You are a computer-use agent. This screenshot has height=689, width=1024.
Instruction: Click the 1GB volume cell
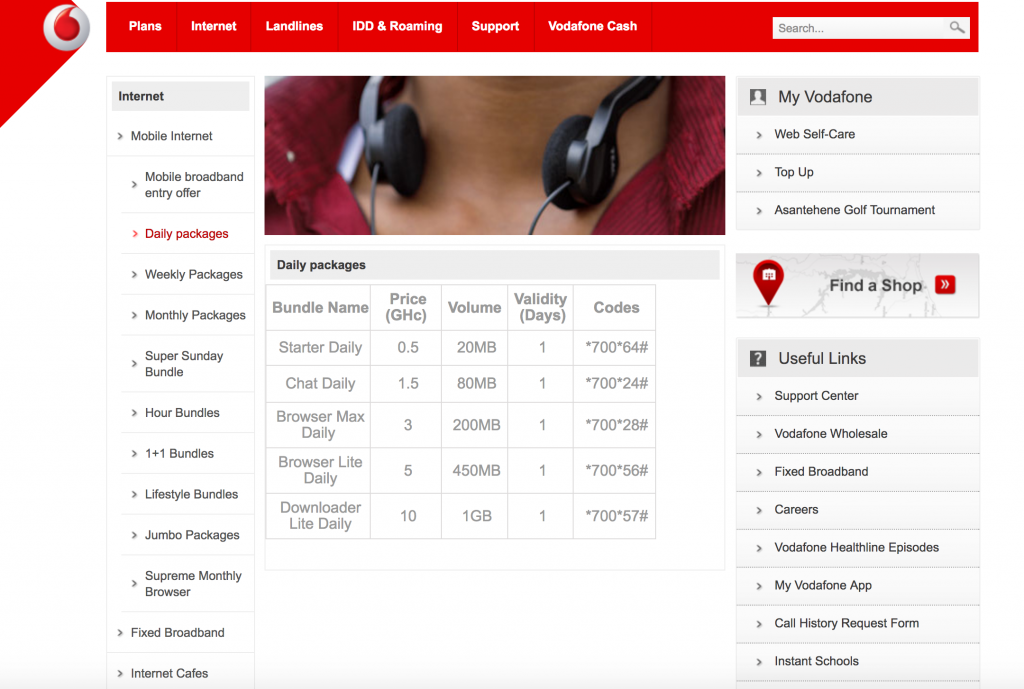[475, 516]
